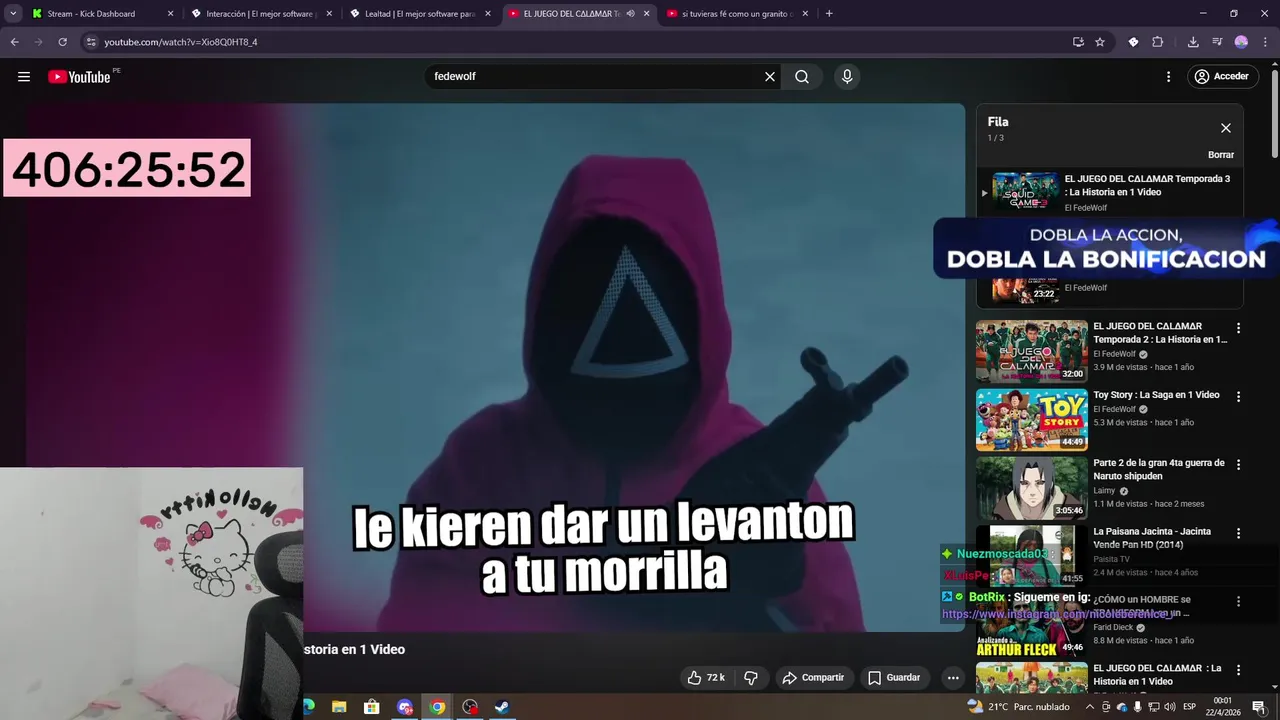Open Steam from the taskbar

(502, 707)
